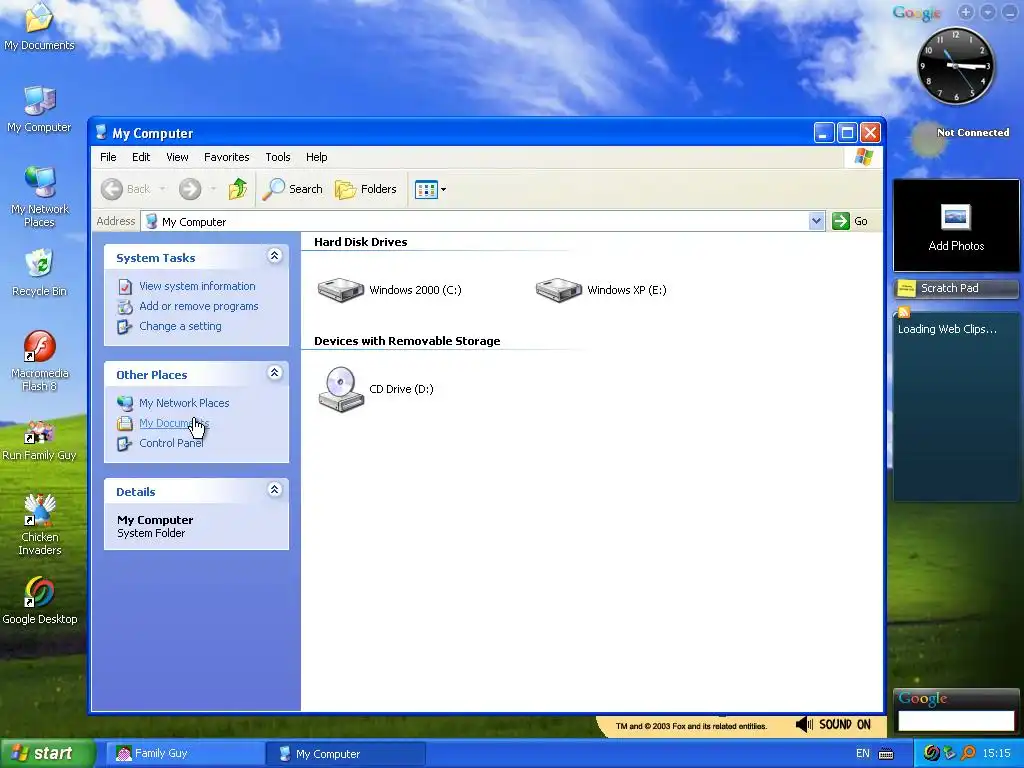Collapse the Other Places panel
Viewport: 1024px width, 768px height.
point(275,373)
